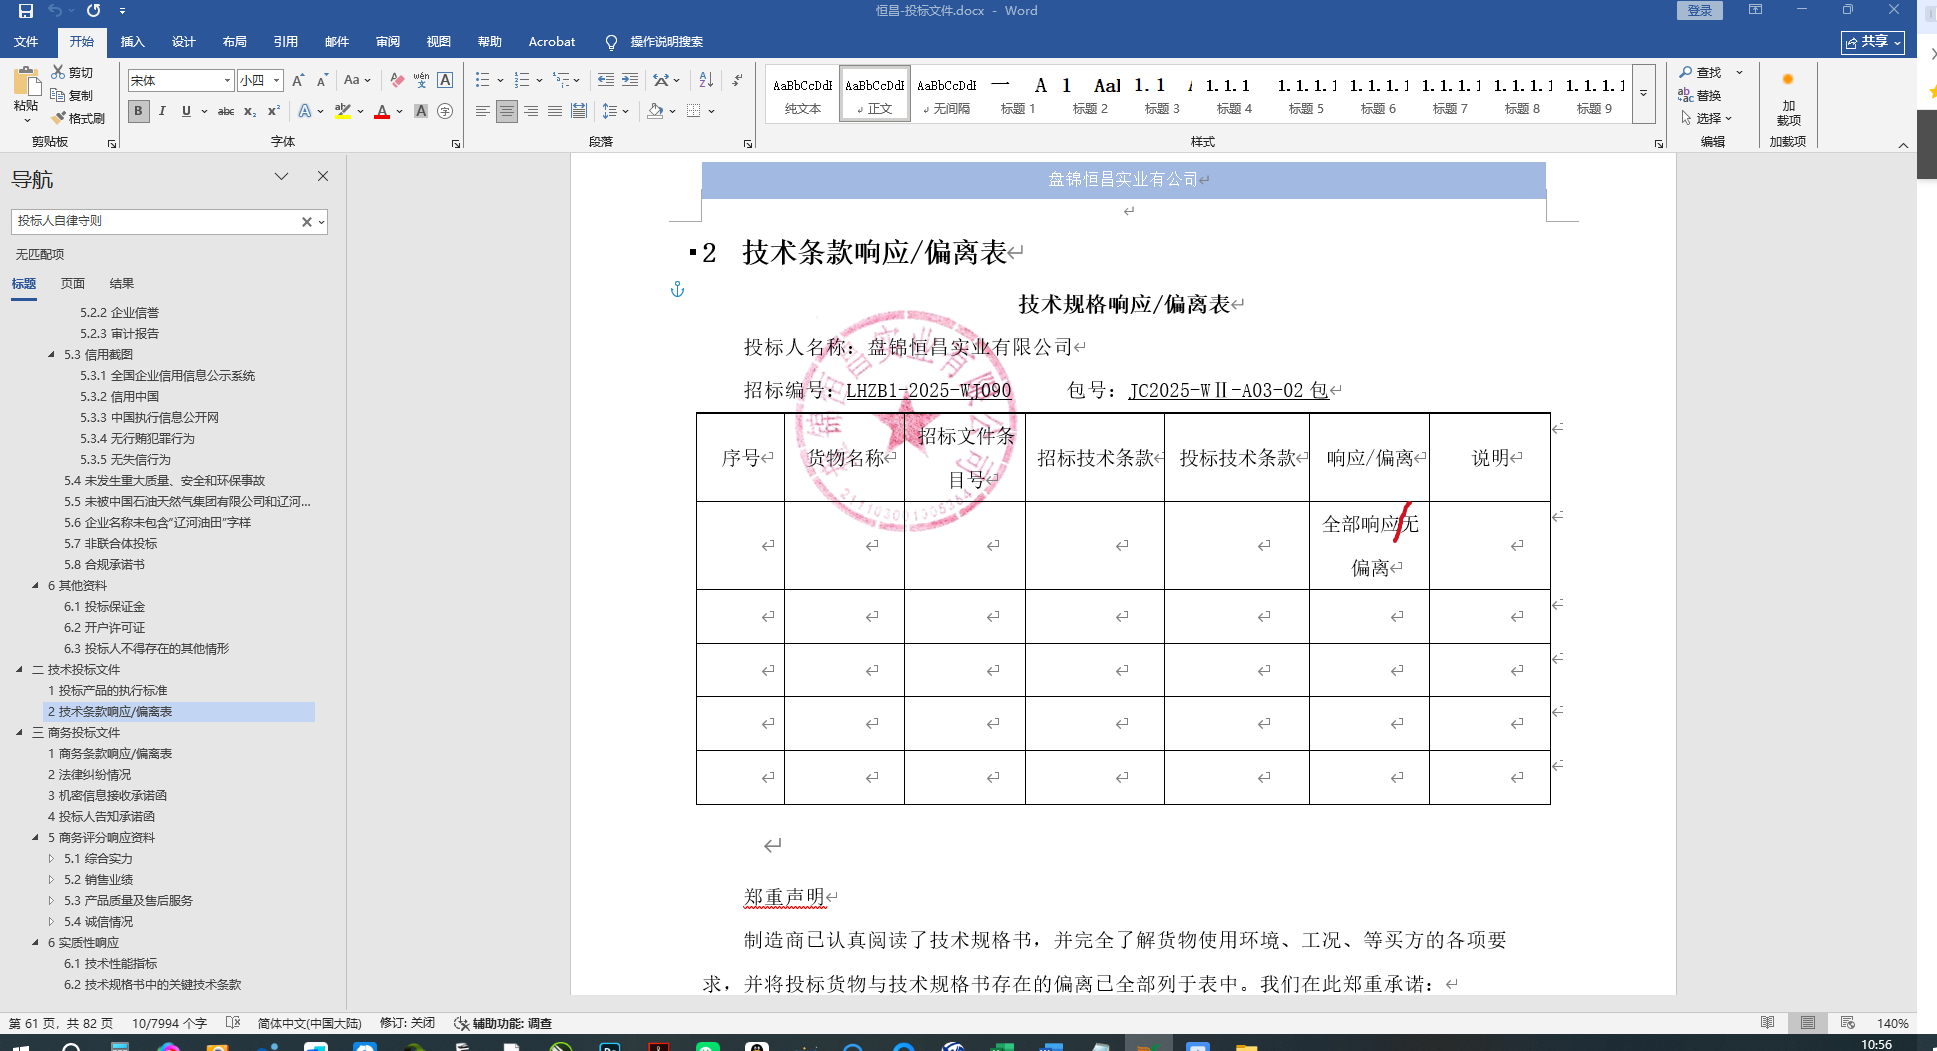Click the 登录 (Sign in) button
The image size is (1937, 1051).
[x=1700, y=10]
